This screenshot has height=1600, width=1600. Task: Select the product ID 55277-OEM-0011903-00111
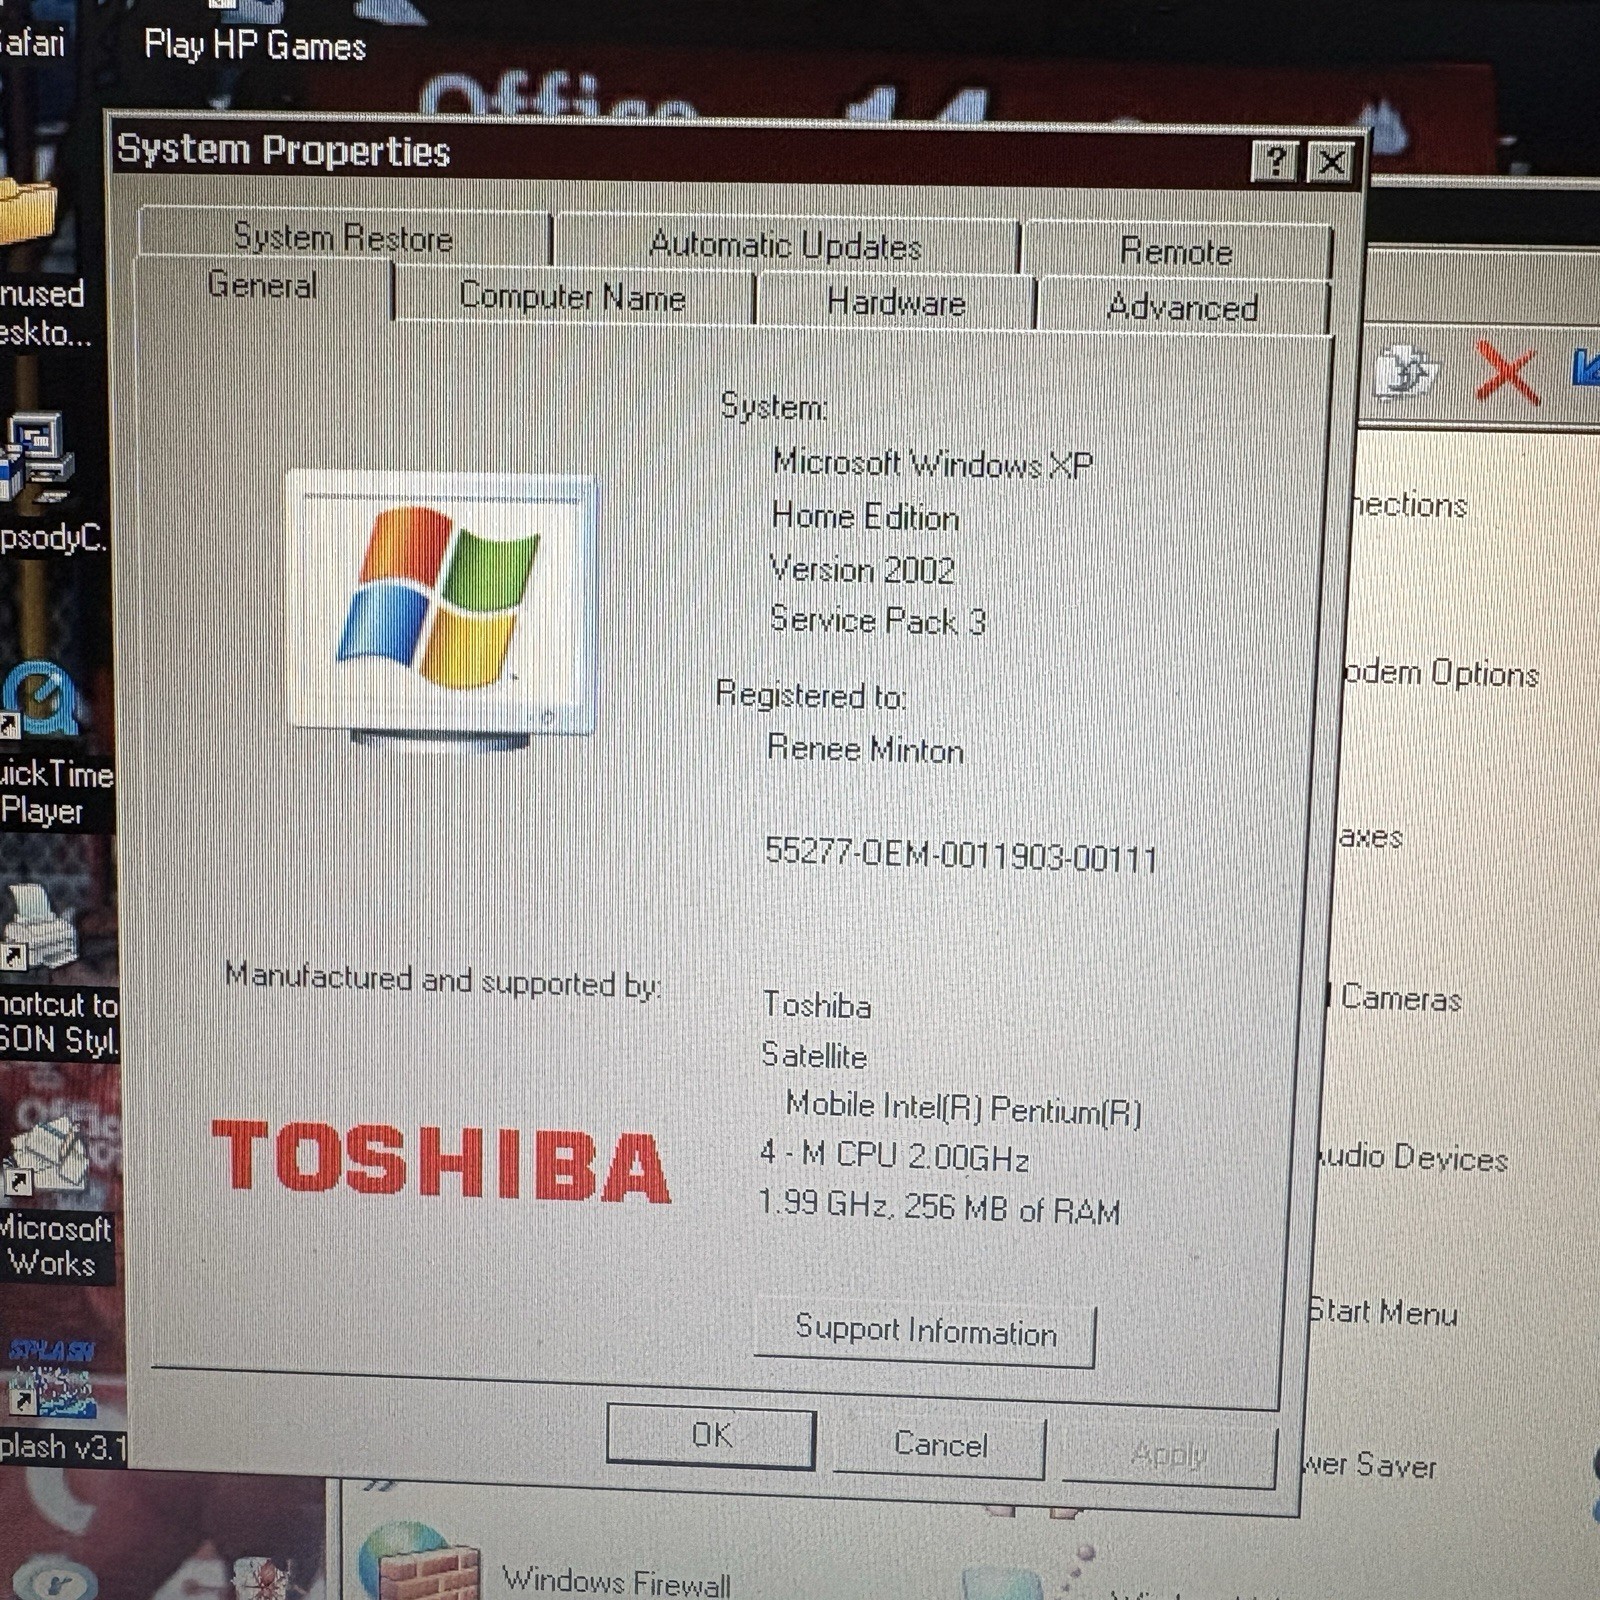pos(960,855)
